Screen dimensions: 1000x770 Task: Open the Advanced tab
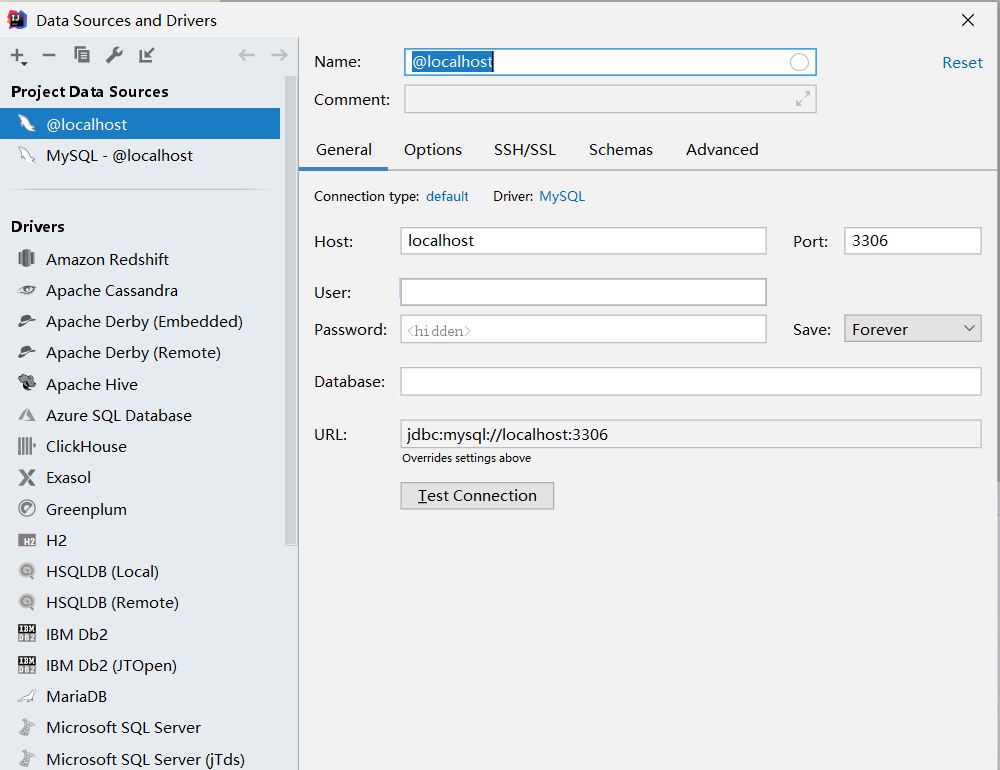(722, 150)
